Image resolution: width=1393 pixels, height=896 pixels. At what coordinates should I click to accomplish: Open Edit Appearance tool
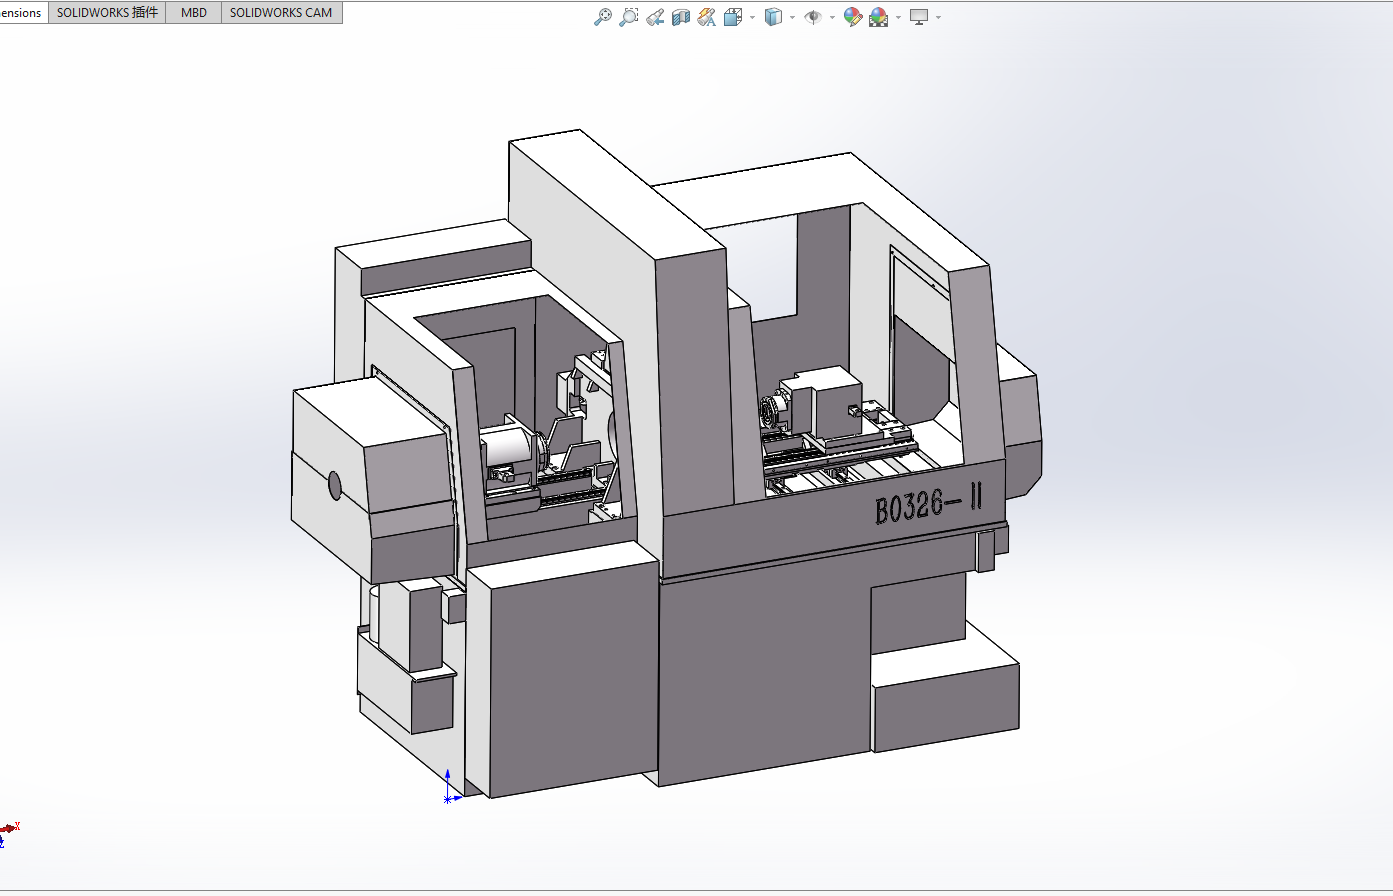[852, 17]
